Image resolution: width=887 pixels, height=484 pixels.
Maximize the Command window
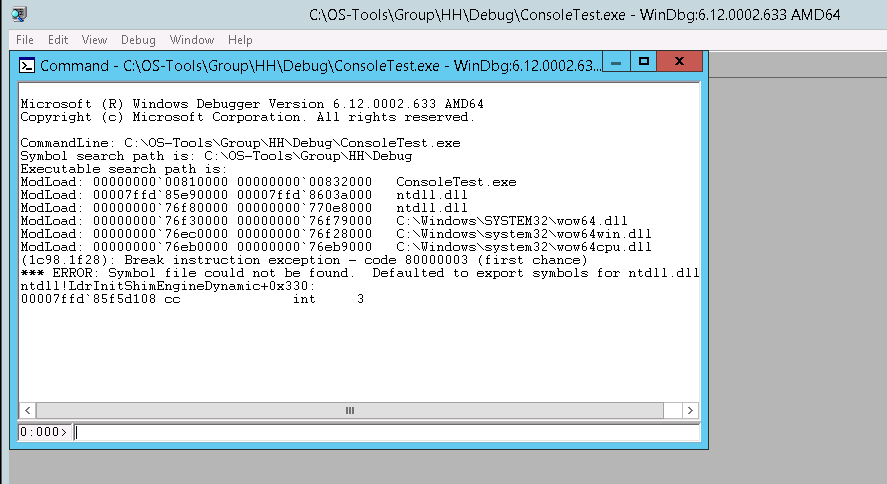(643, 62)
